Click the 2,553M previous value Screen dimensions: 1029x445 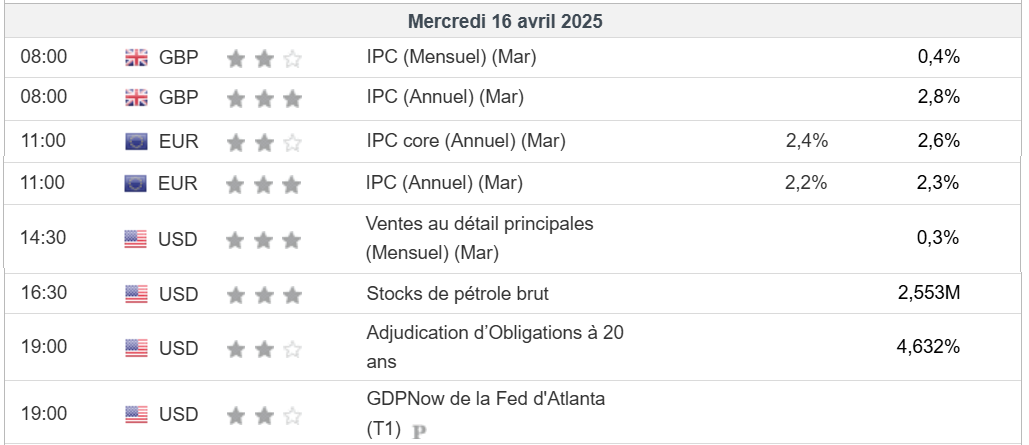click(929, 294)
